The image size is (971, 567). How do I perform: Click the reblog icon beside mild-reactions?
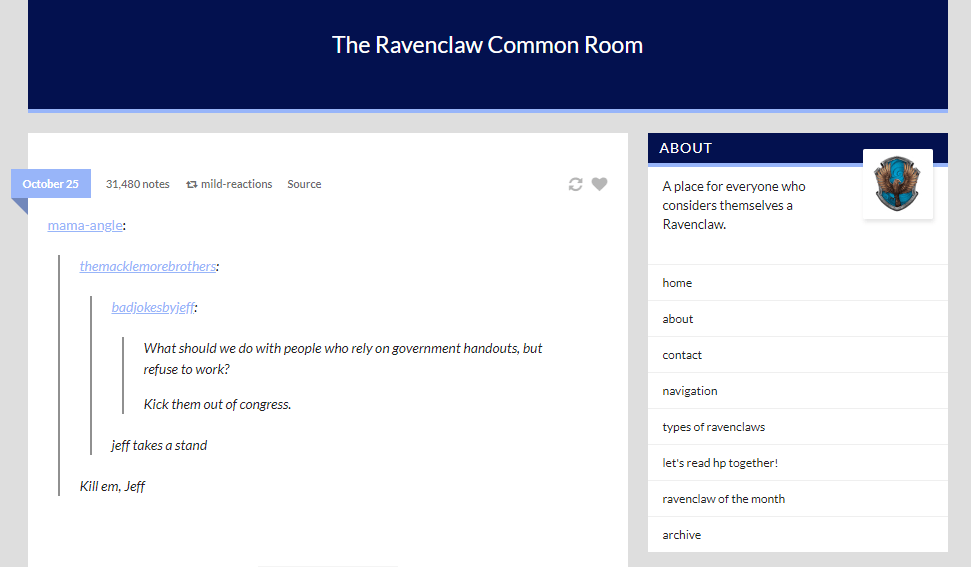click(192, 184)
